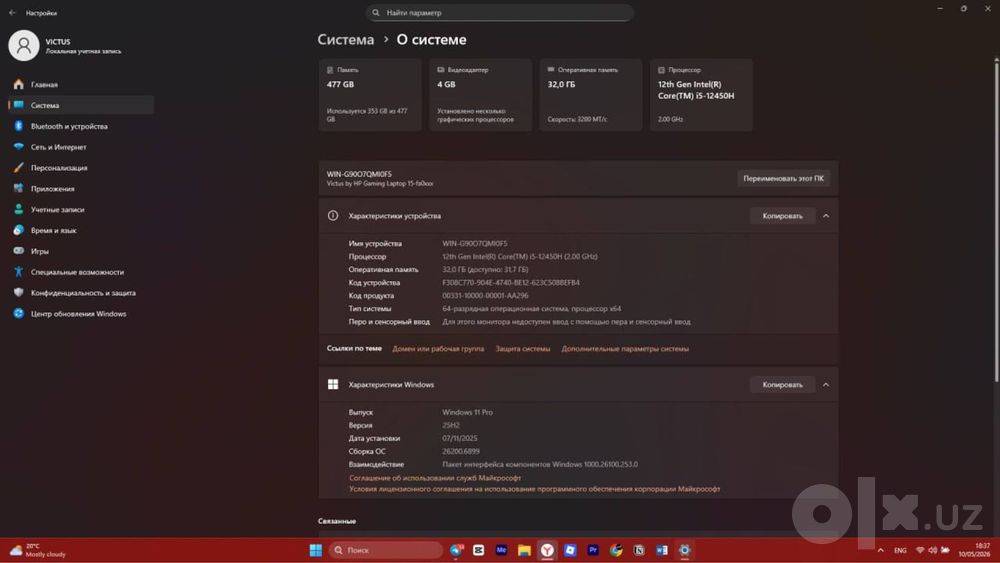
Task: Click the Конфиденциальность и защита shield icon
Action: click(18, 293)
